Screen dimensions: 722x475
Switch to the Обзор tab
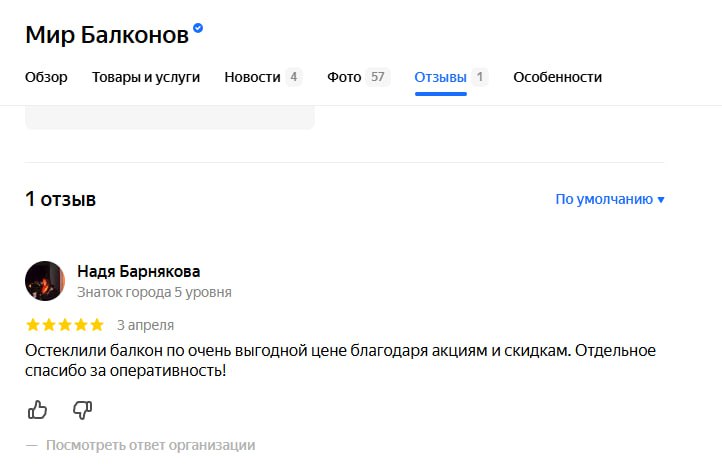(46, 77)
